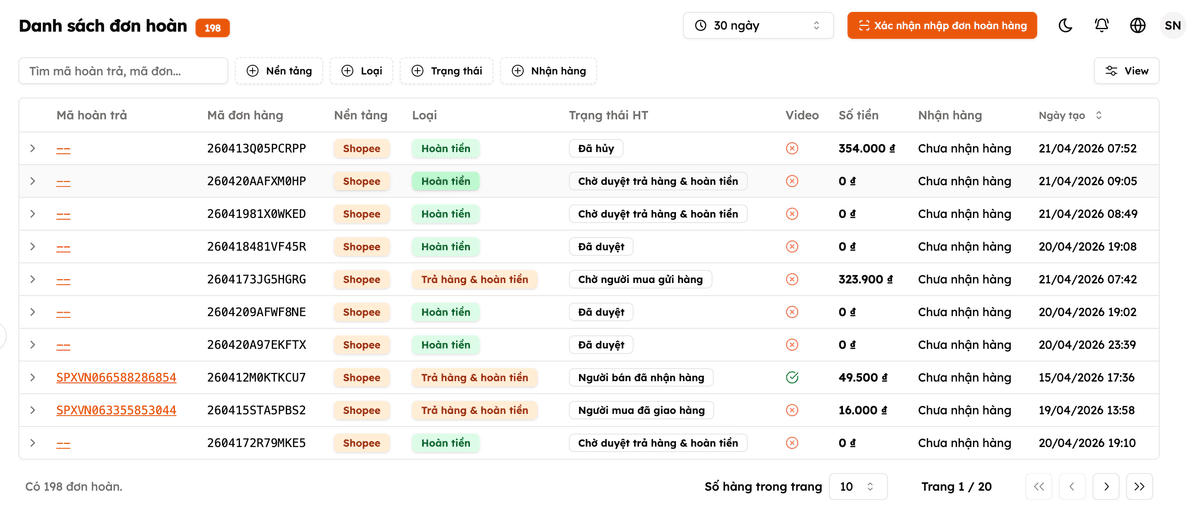Click Mã hoàn trả column header
The width and height of the screenshot is (1200, 519).
pyautogui.click(x=92, y=115)
